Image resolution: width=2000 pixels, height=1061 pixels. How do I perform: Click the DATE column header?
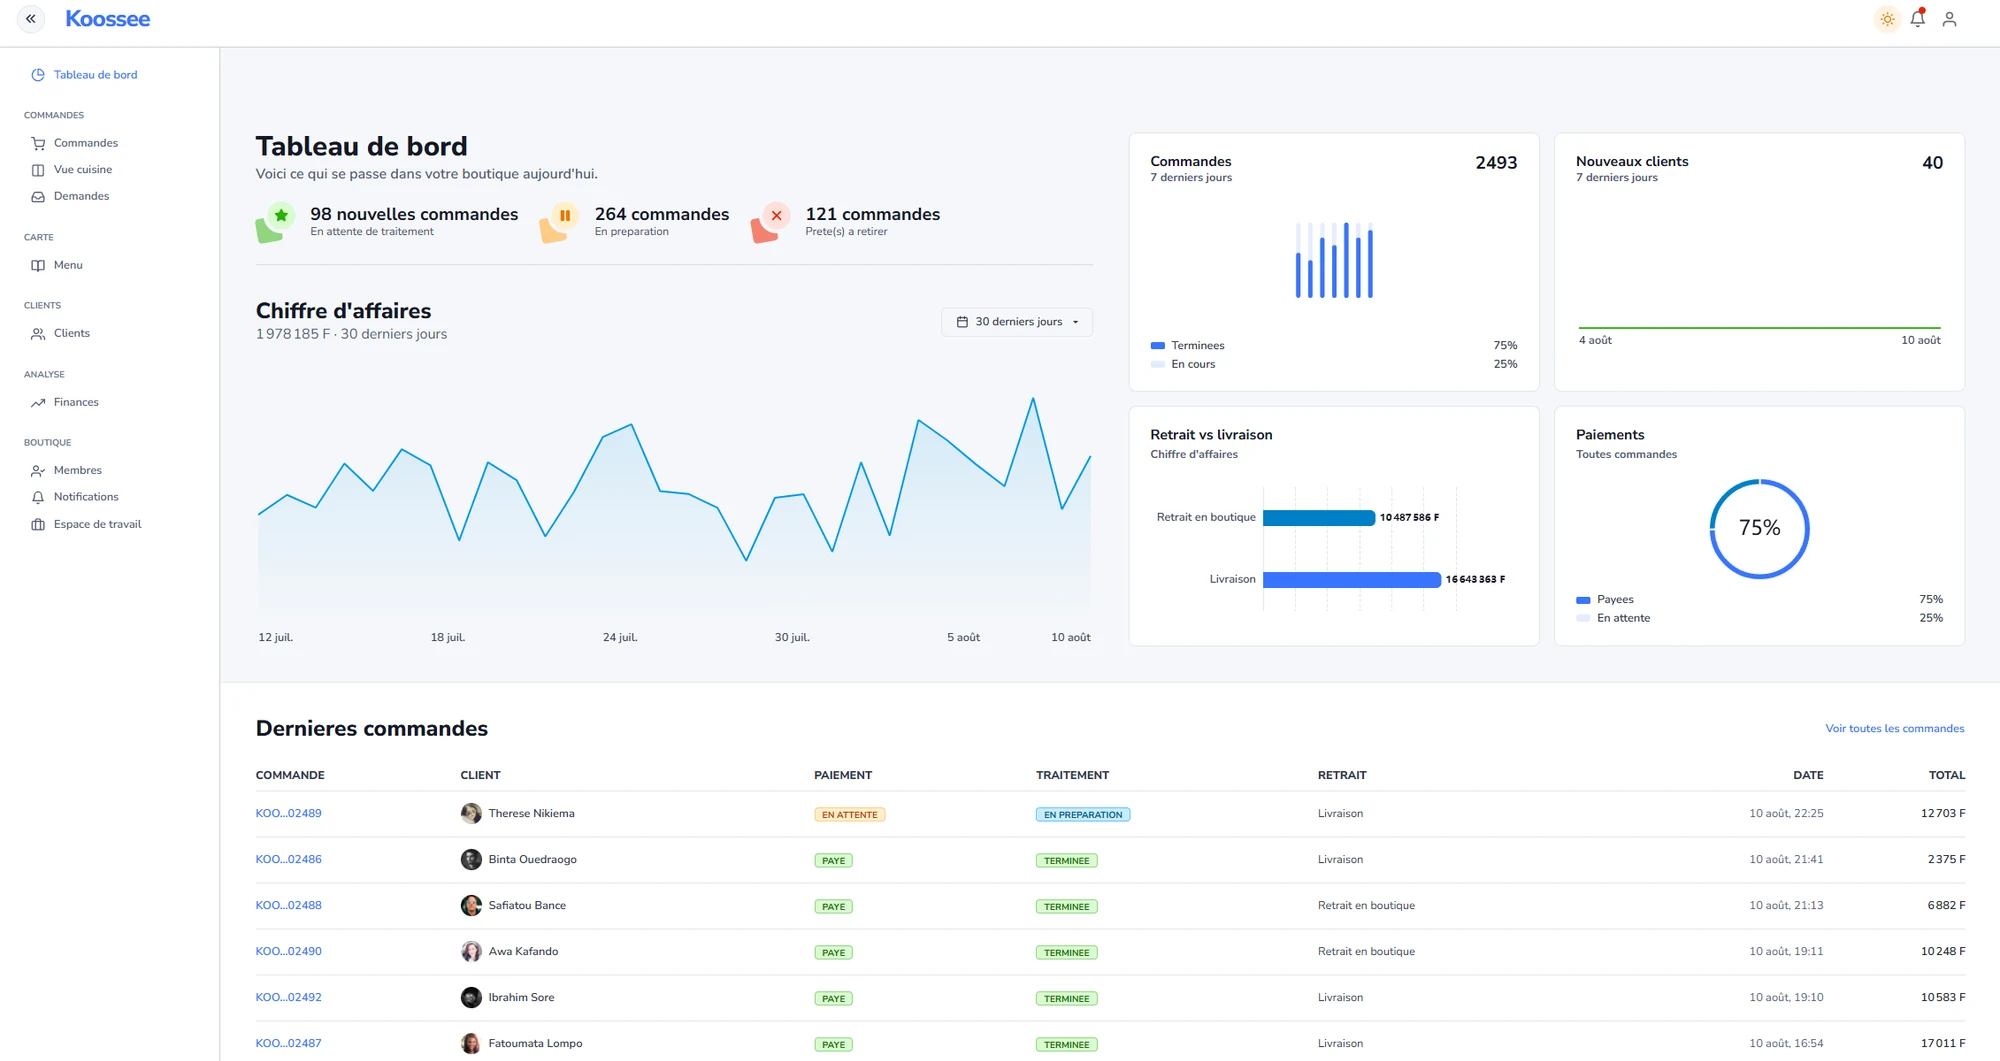[1808, 775]
